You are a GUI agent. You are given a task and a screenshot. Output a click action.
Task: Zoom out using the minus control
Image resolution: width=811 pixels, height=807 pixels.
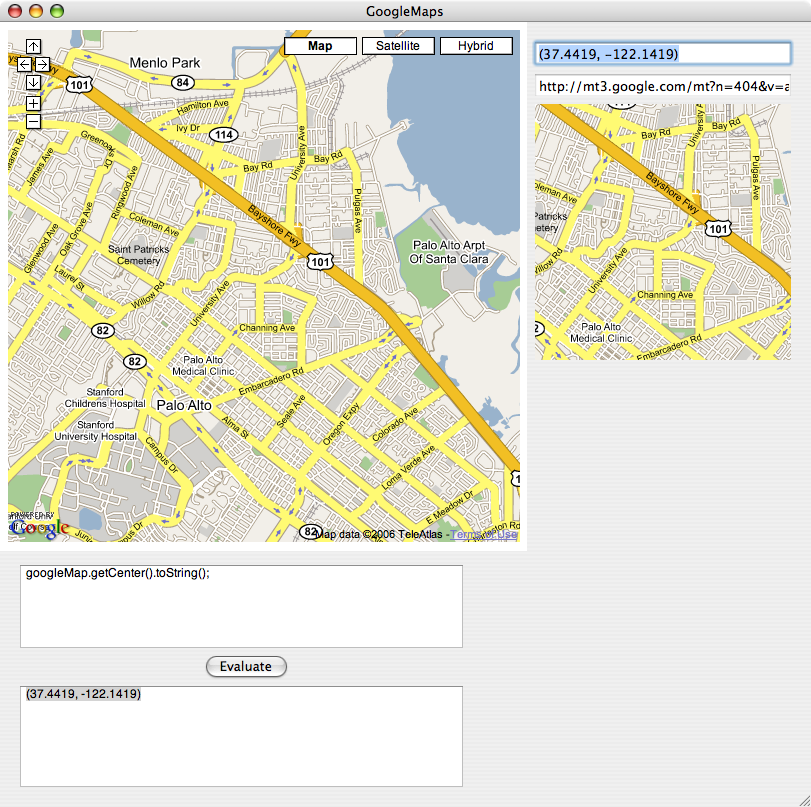click(x=34, y=122)
